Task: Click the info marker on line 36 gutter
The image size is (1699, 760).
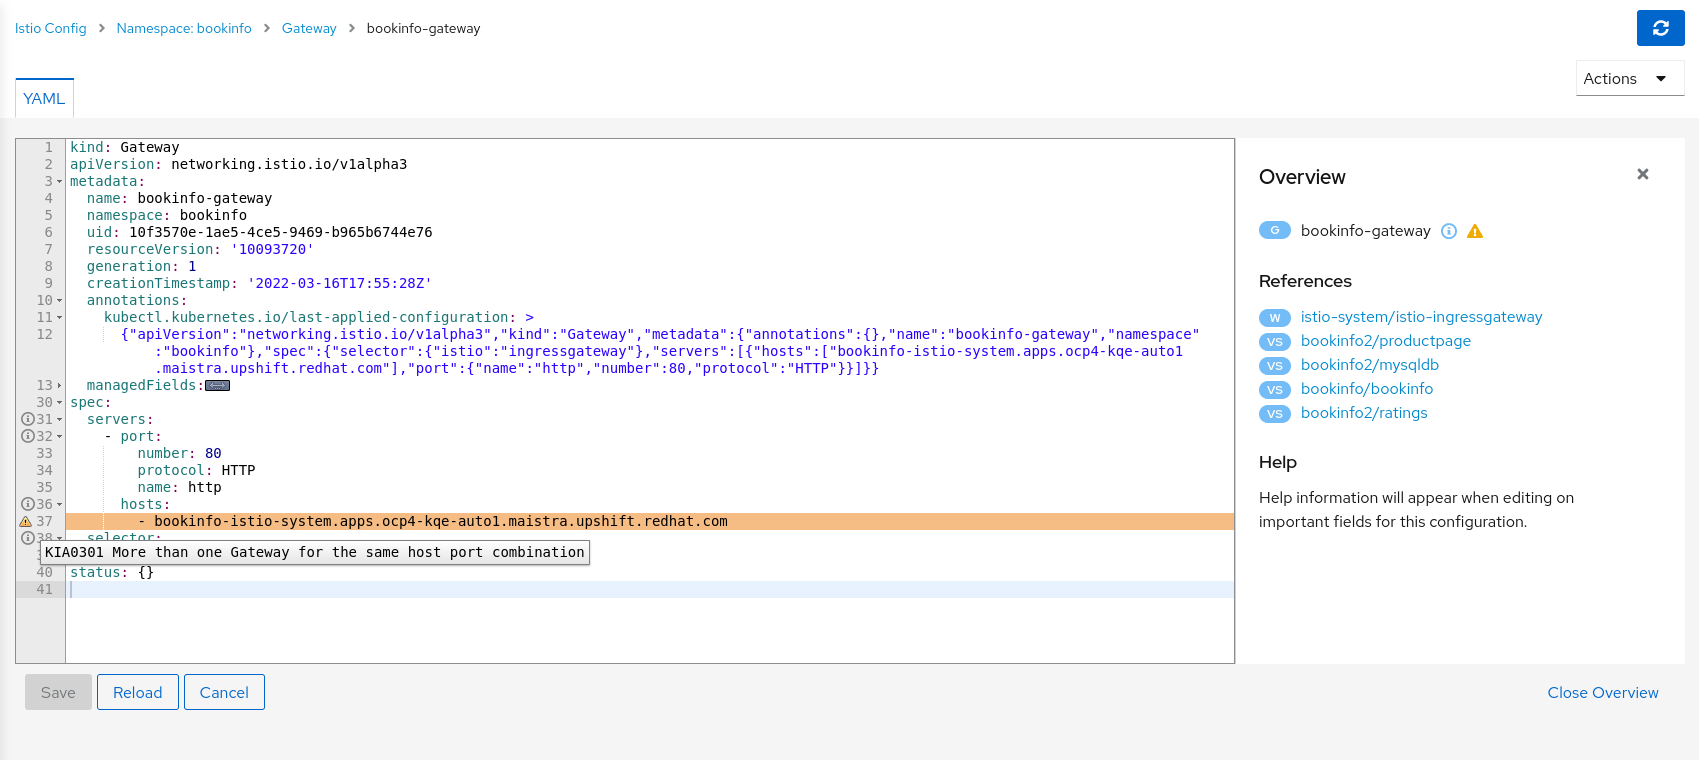Action: coord(28,504)
